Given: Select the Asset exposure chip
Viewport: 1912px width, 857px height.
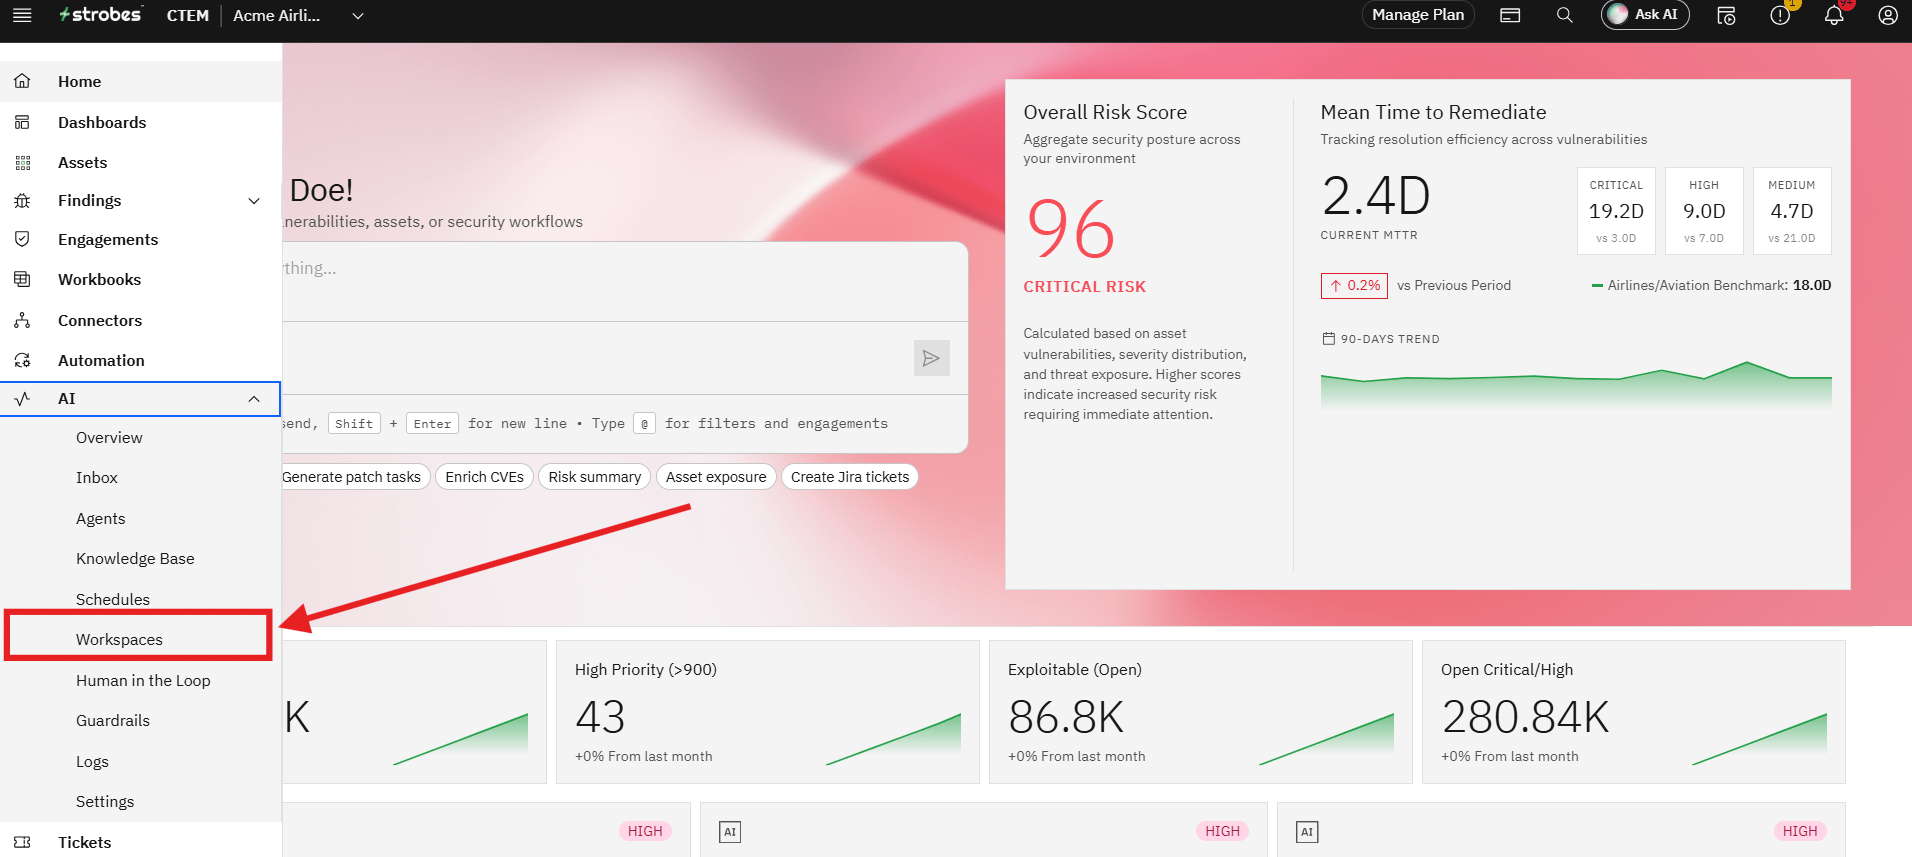Looking at the screenshot, I should (716, 477).
